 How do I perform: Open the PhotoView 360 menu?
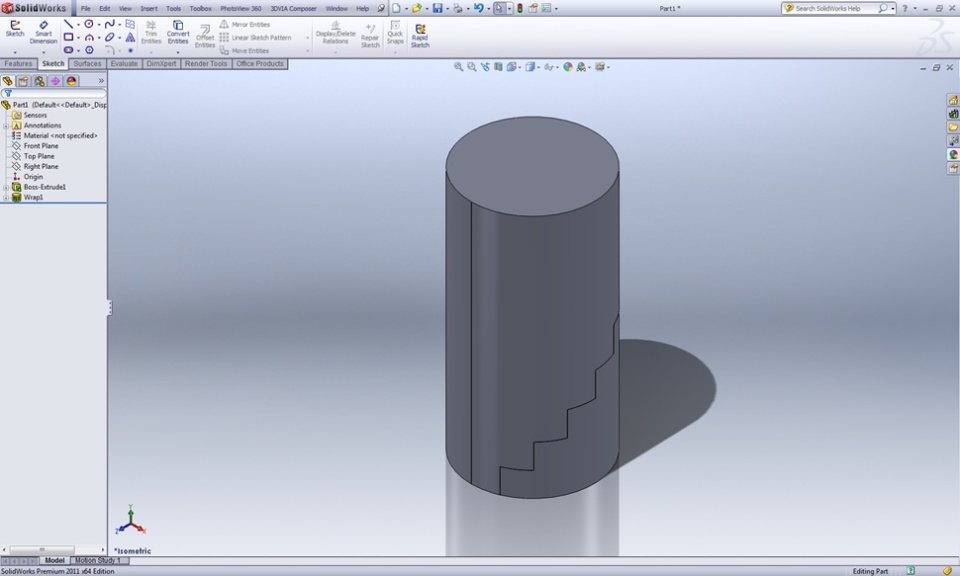pyautogui.click(x=241, y=9)
